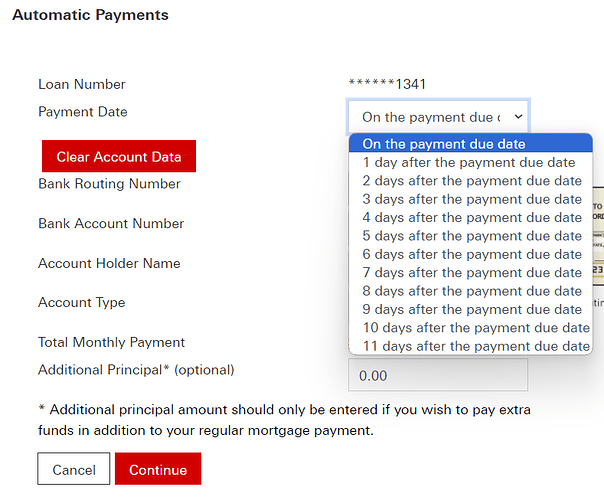
Task: Focus the Additional Principal amount field
Action: (x=438, y=375)
